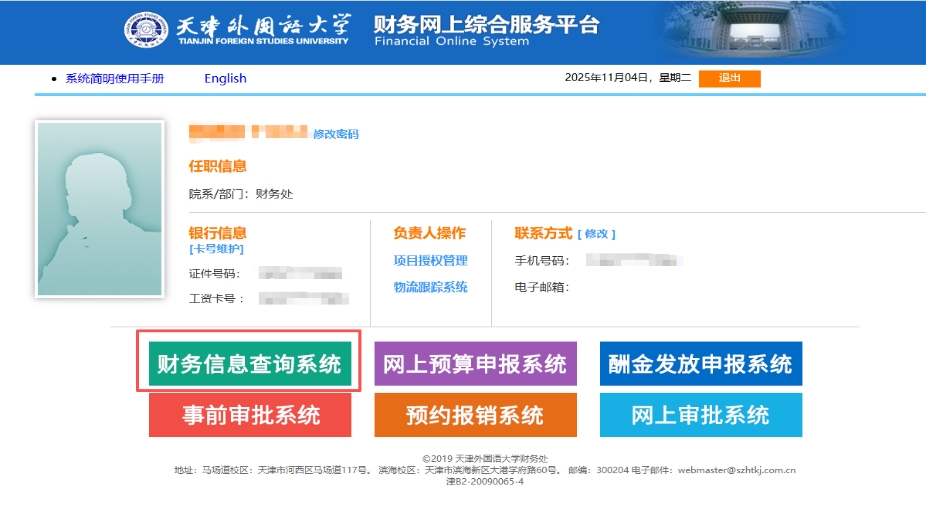
Task: Open the blue 酬金发放申报系统 button
Action: pyautogui.click(x=700, y=364)
